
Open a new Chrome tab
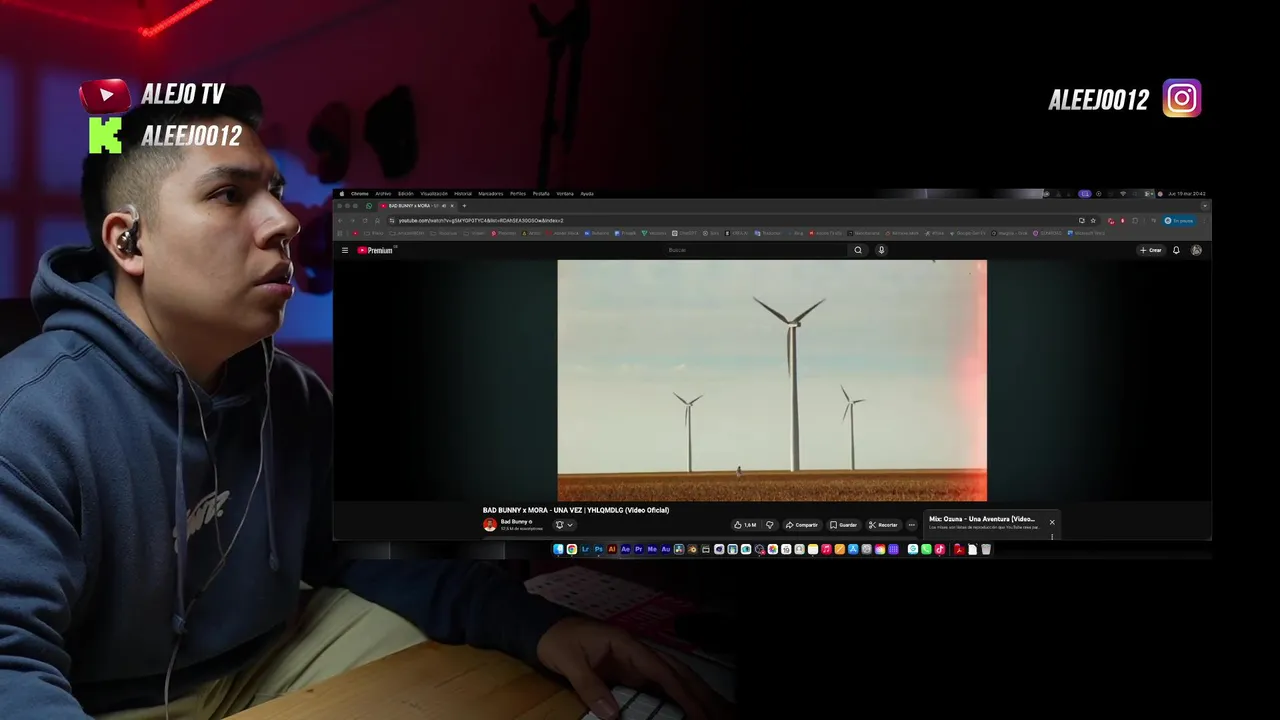click(464, 206)
